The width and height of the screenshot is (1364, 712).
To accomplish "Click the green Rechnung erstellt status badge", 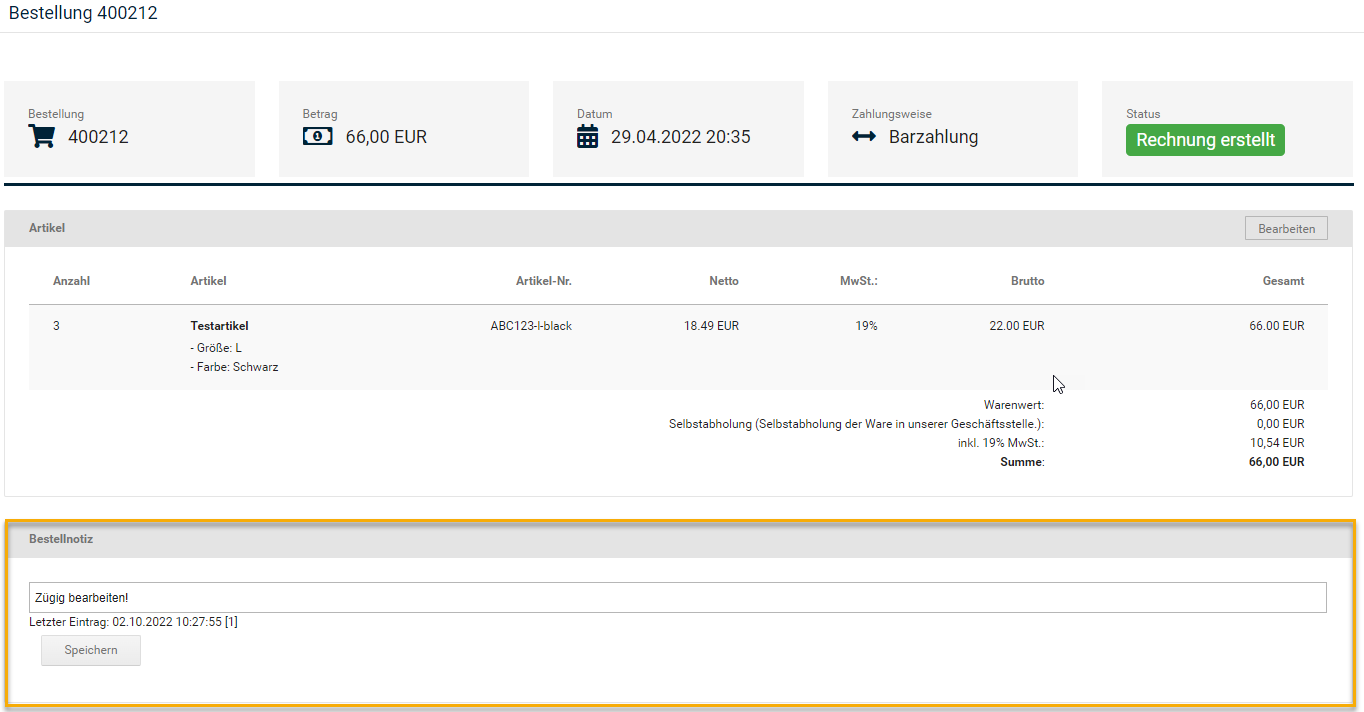I will coord(1205,140).
